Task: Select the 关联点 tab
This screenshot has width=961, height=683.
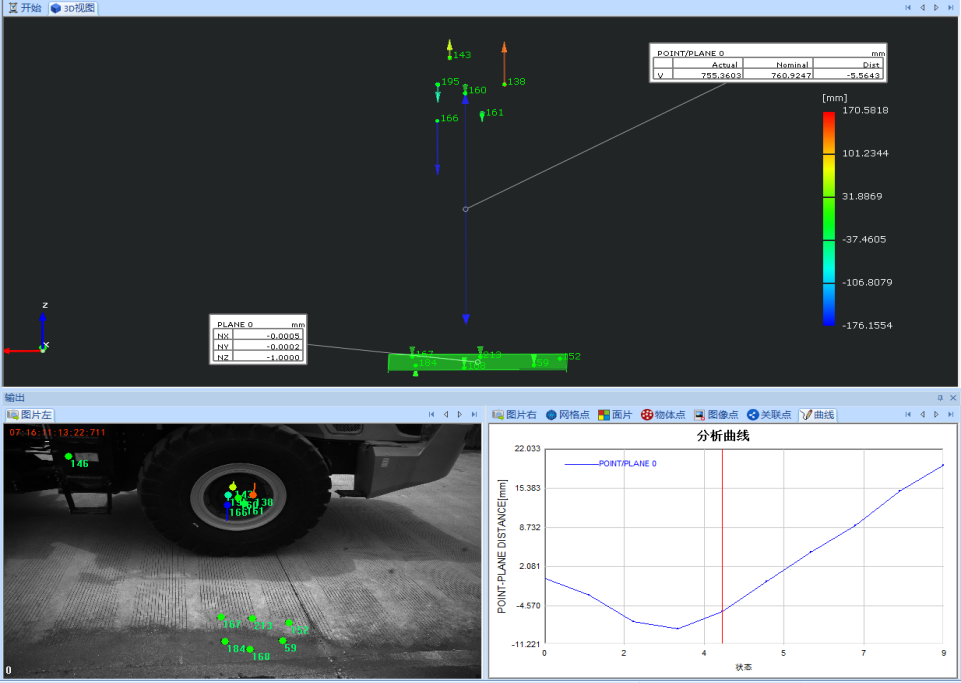Action: [769, 414]
